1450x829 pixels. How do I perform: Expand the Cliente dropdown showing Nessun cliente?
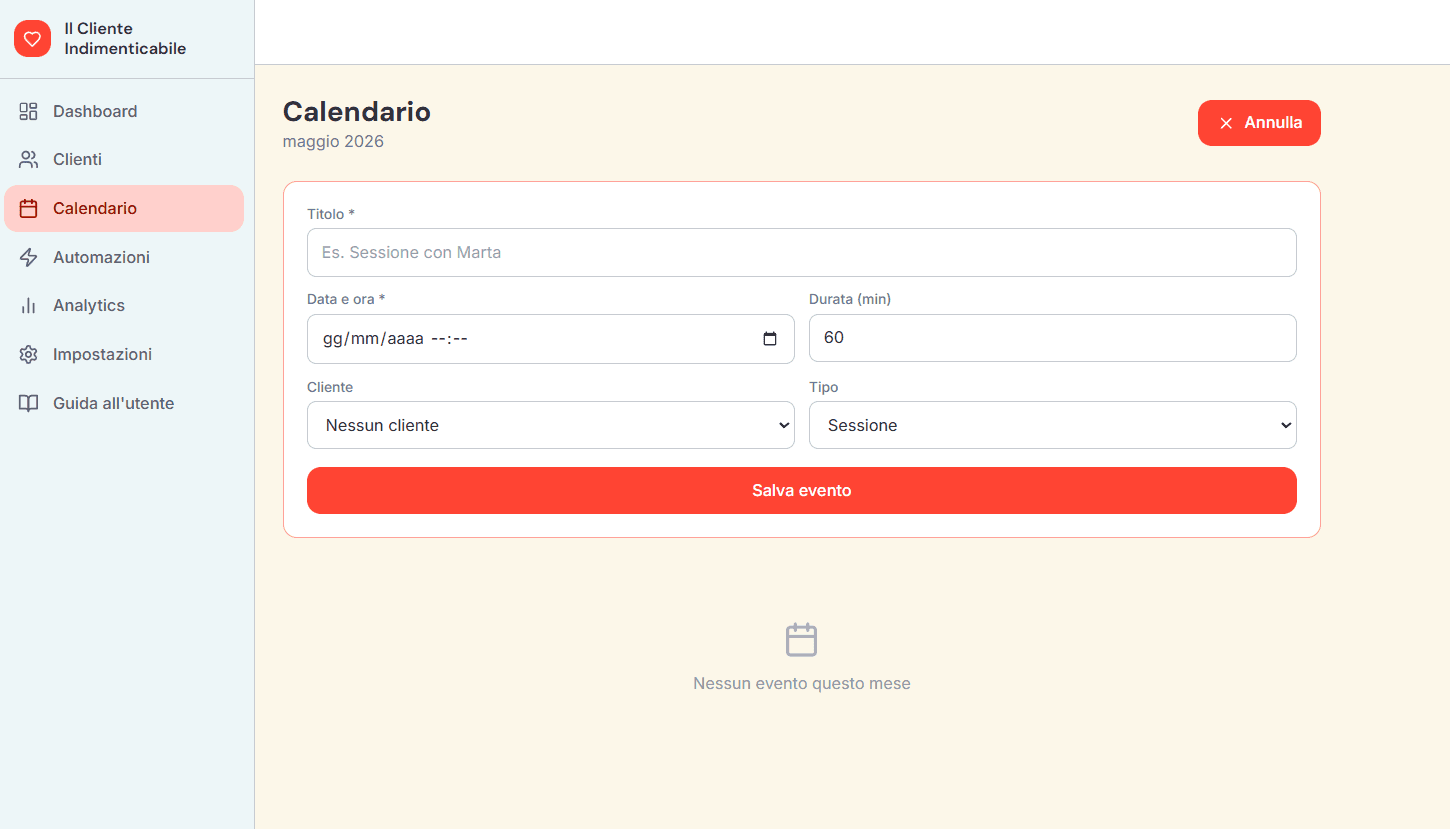point(551,425)
